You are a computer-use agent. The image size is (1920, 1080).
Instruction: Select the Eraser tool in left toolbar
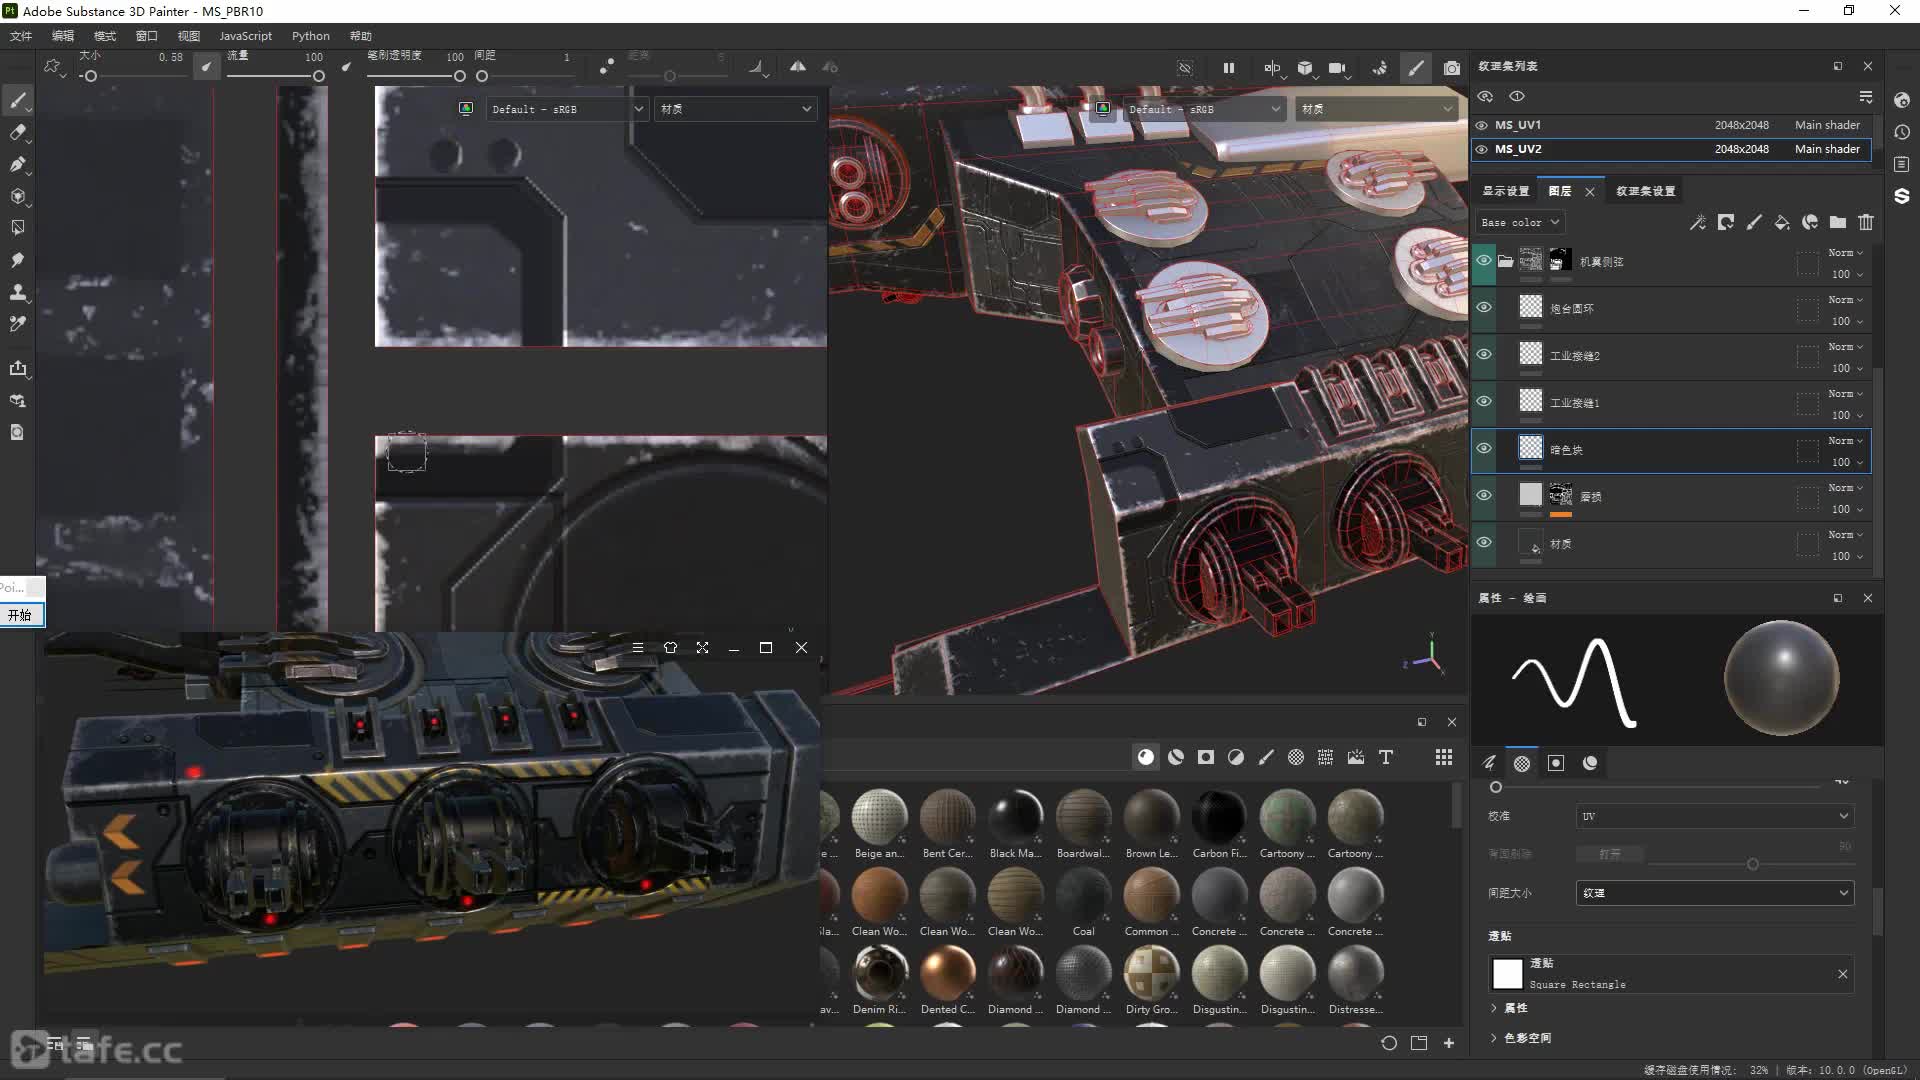(17, 132)
